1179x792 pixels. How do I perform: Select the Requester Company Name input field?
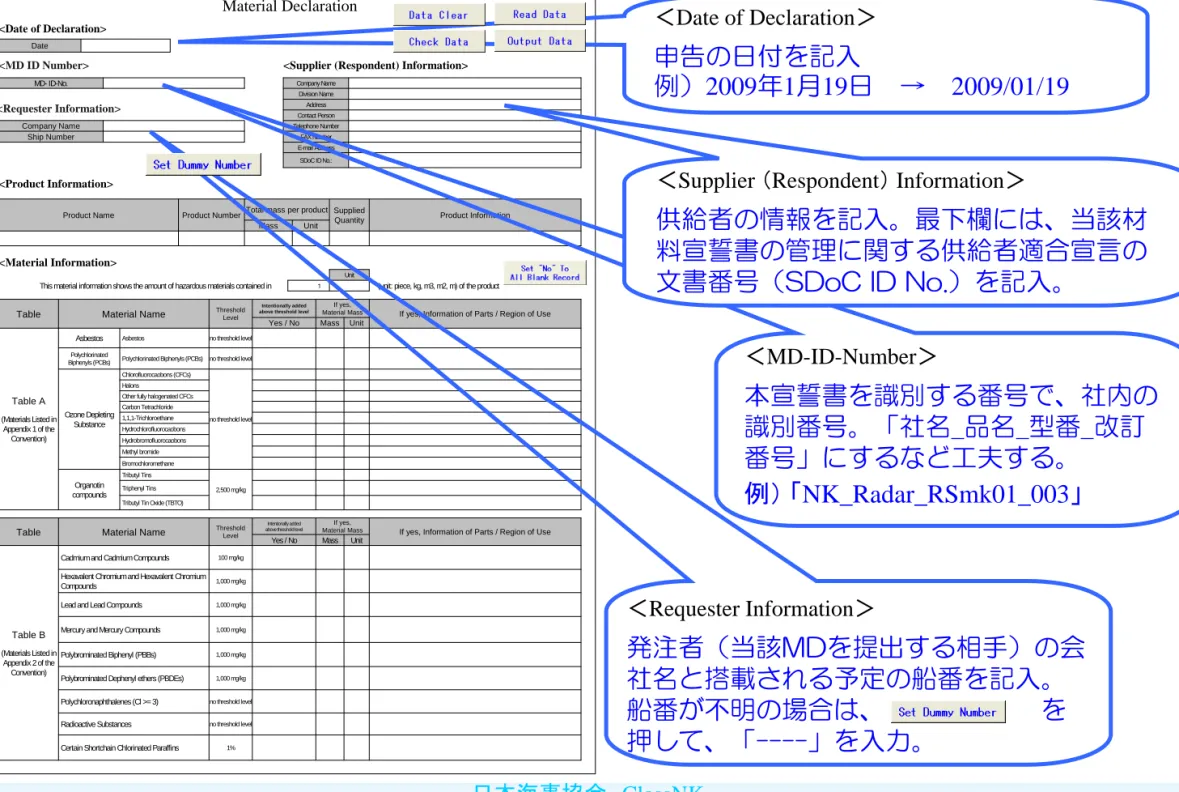(x=174, y=126)
